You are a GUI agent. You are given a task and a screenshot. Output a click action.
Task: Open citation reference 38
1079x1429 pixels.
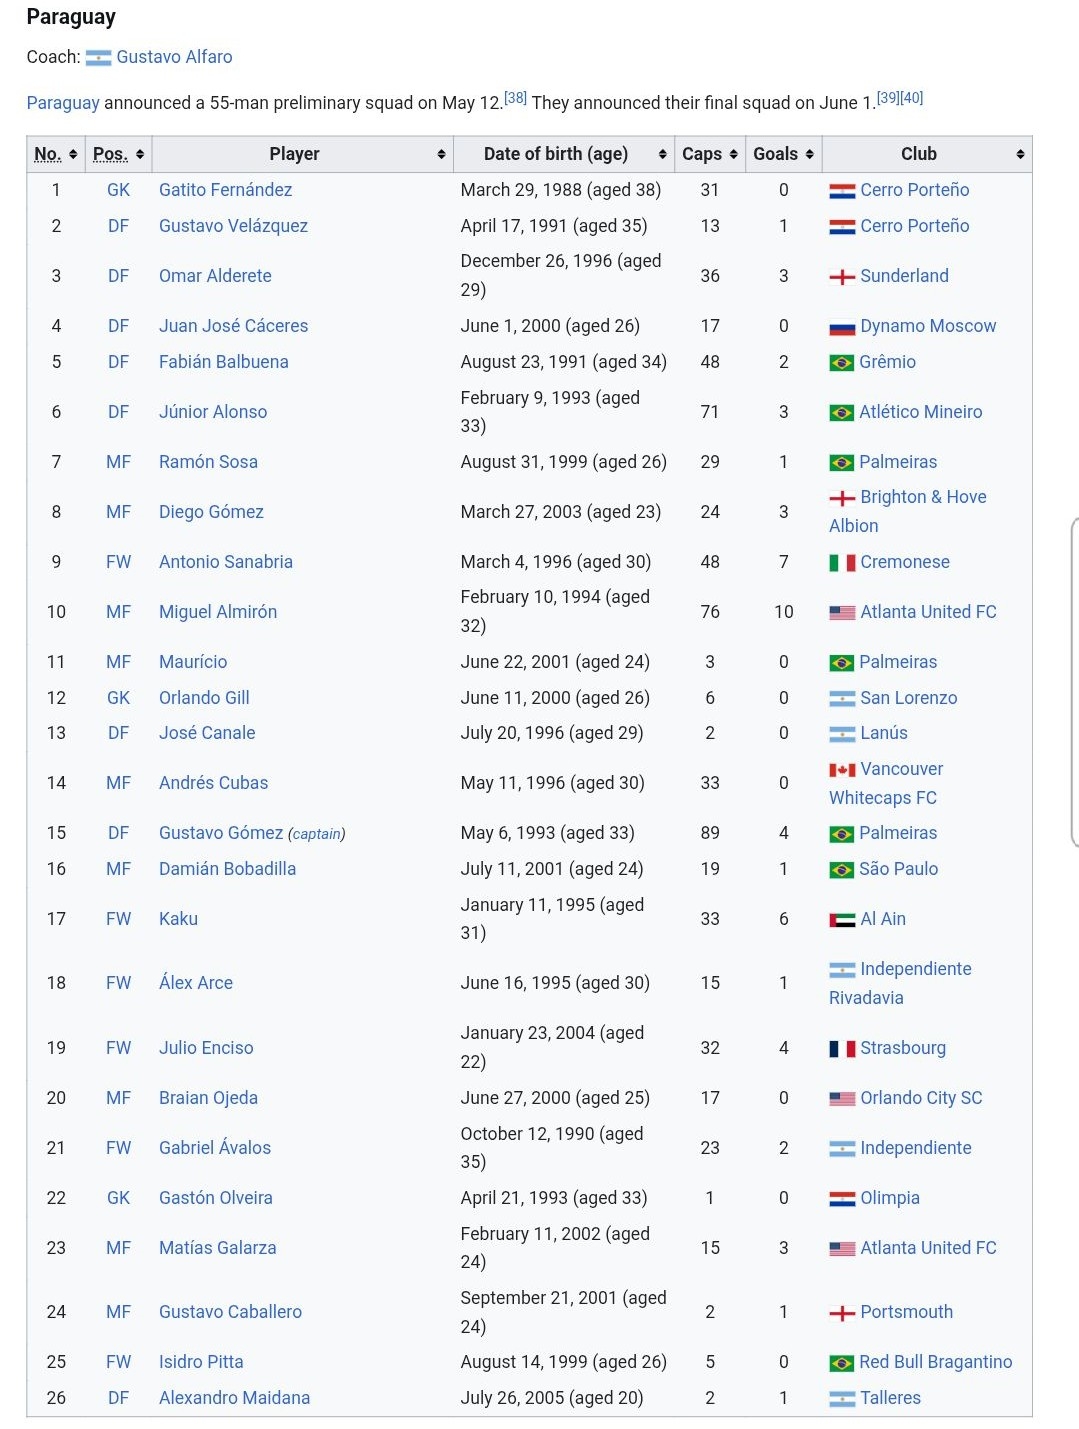pyautogui.click(x=515, y=97)
